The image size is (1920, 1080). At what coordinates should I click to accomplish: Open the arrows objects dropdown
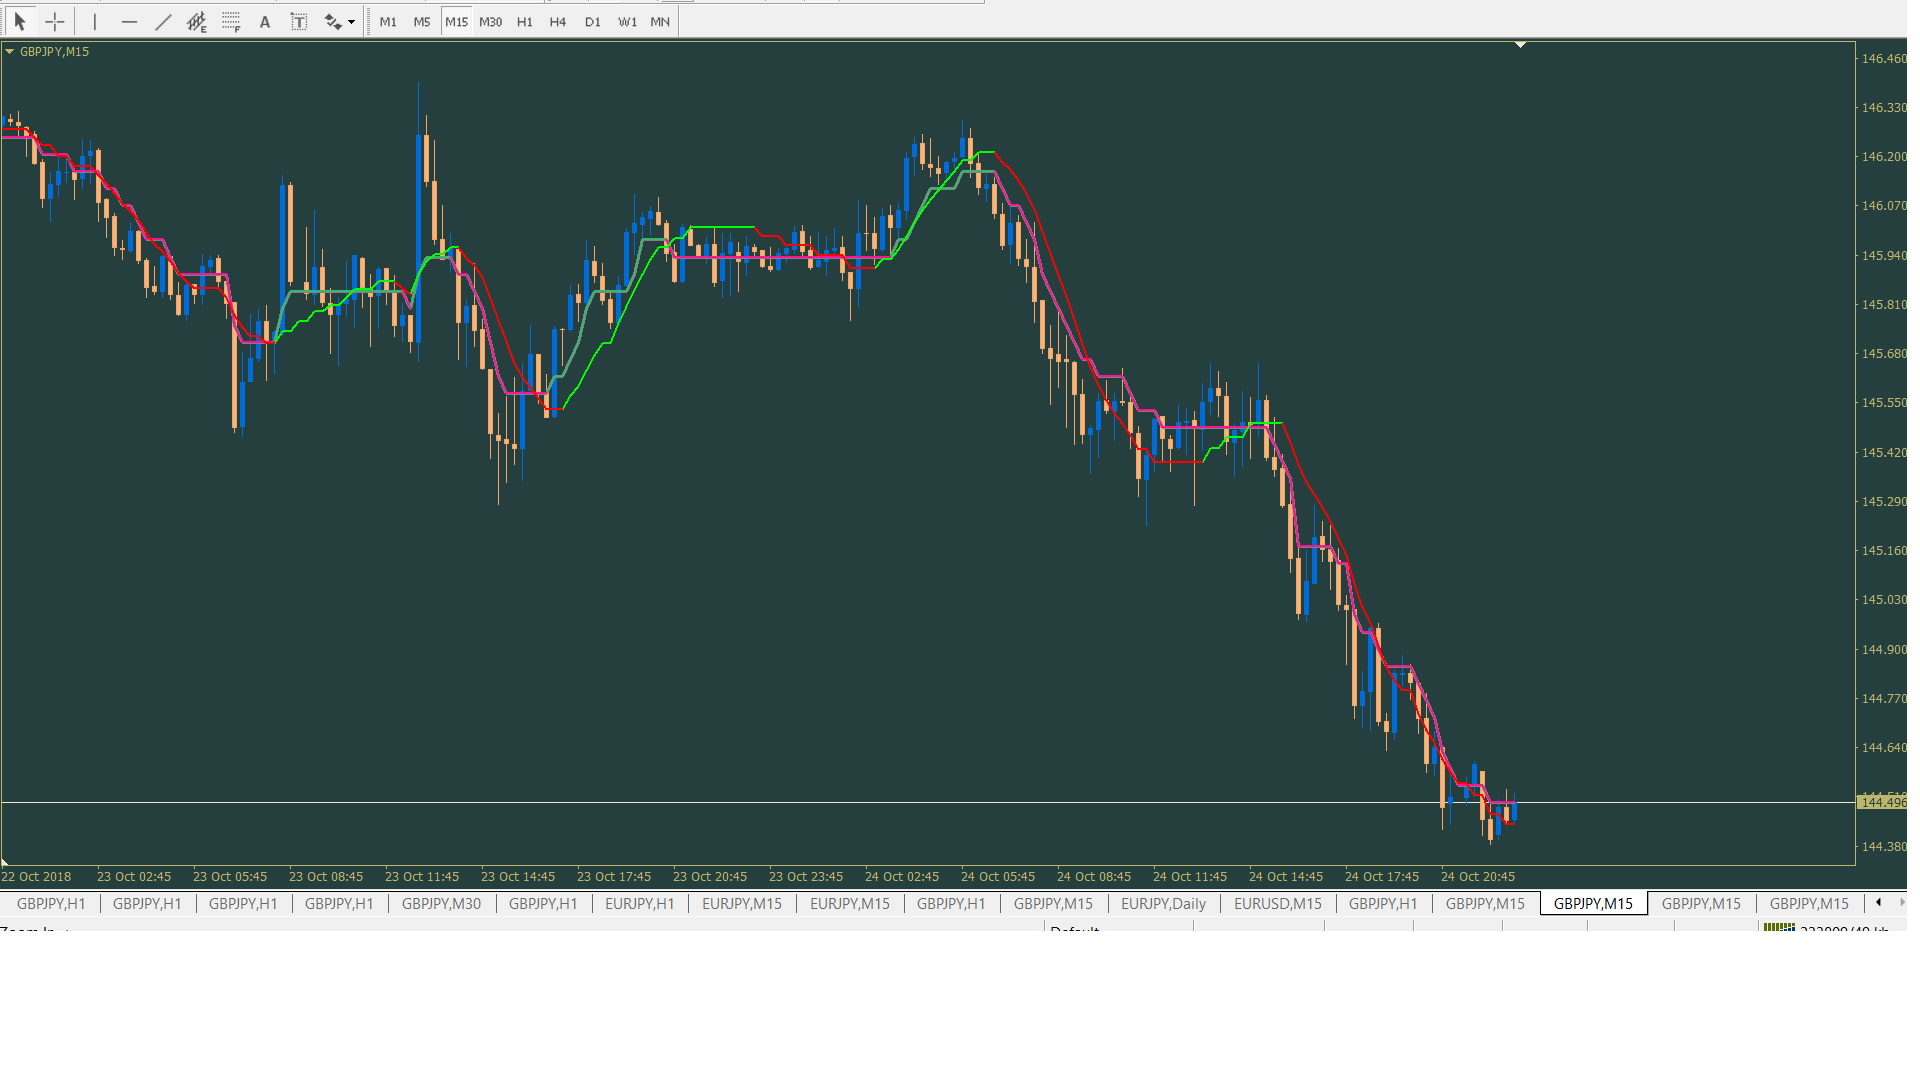tap(351, 22)
